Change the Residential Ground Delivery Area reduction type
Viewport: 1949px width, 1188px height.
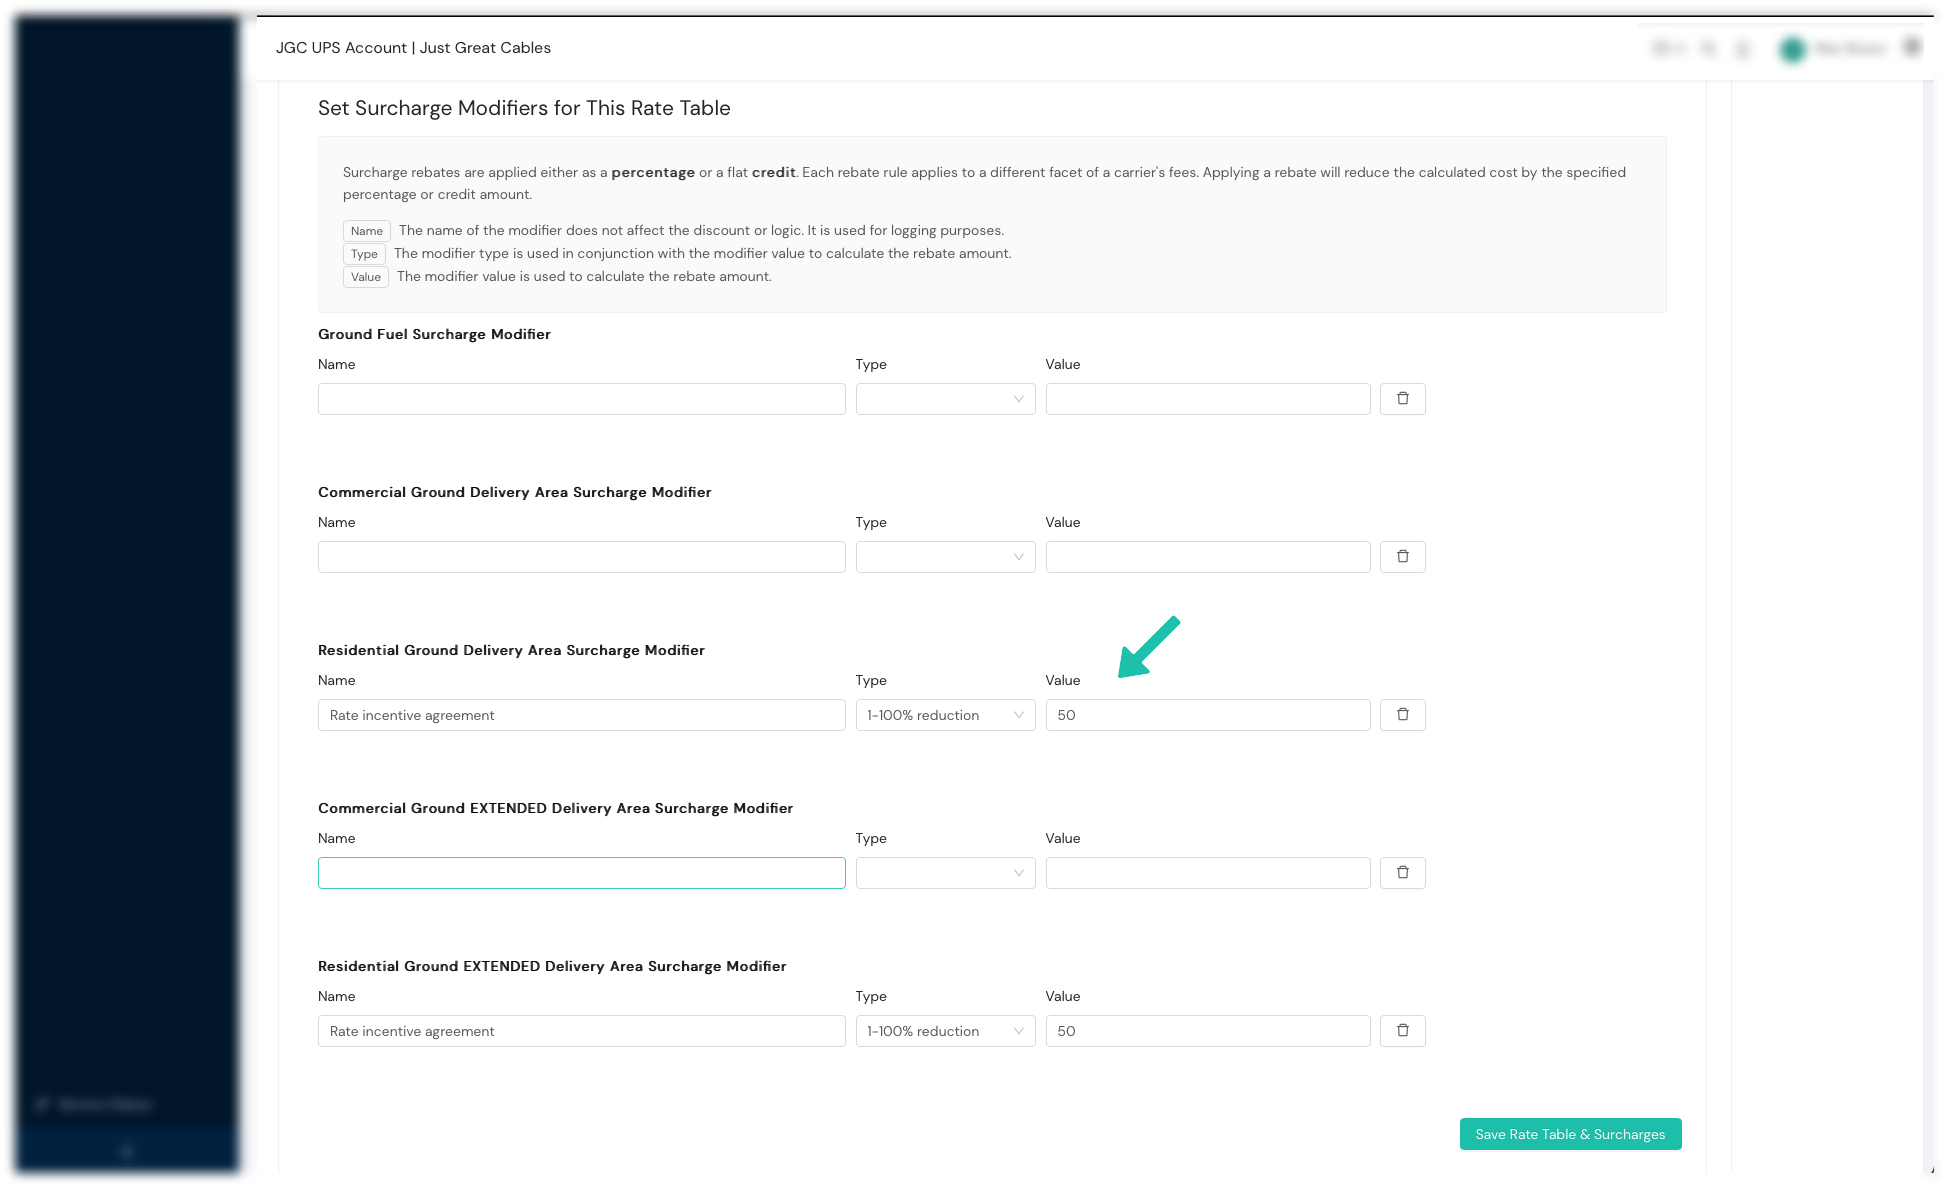pyautogui.click(x=945, y=715)
